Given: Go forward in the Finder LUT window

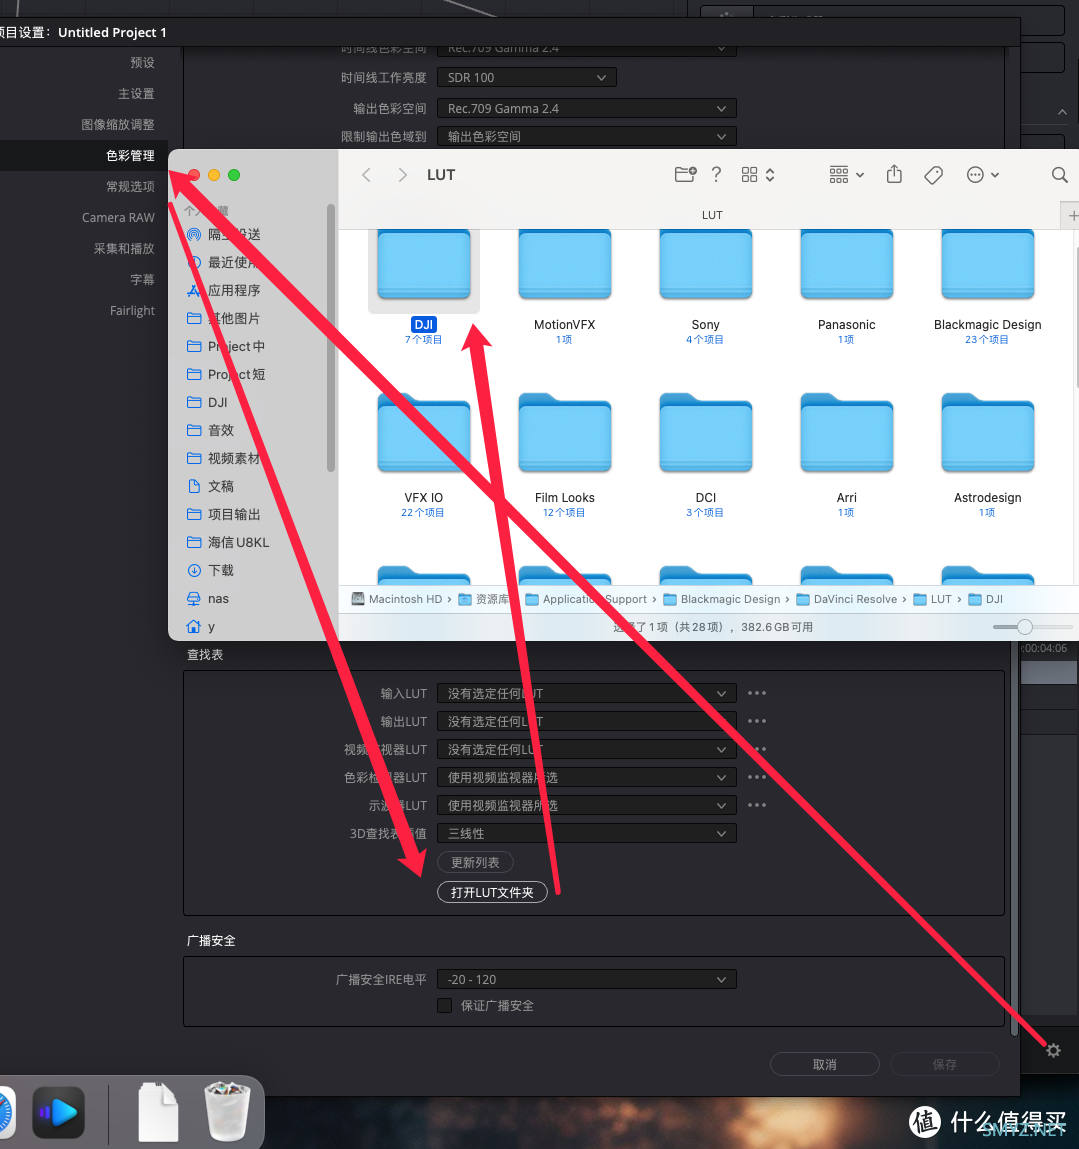Looking at the screenshot, I should 402,174.
